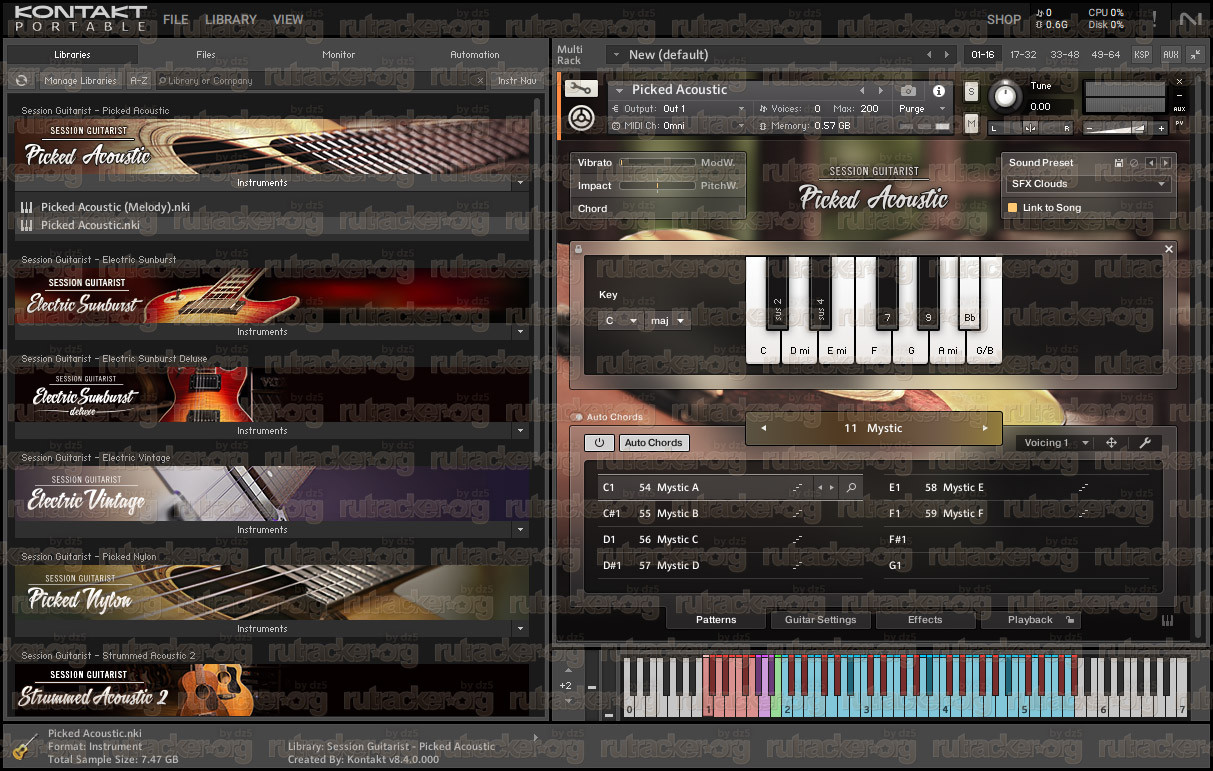
Task: Click the Auto Chords button
Action: pyautogui.click(x=653, y=443)
